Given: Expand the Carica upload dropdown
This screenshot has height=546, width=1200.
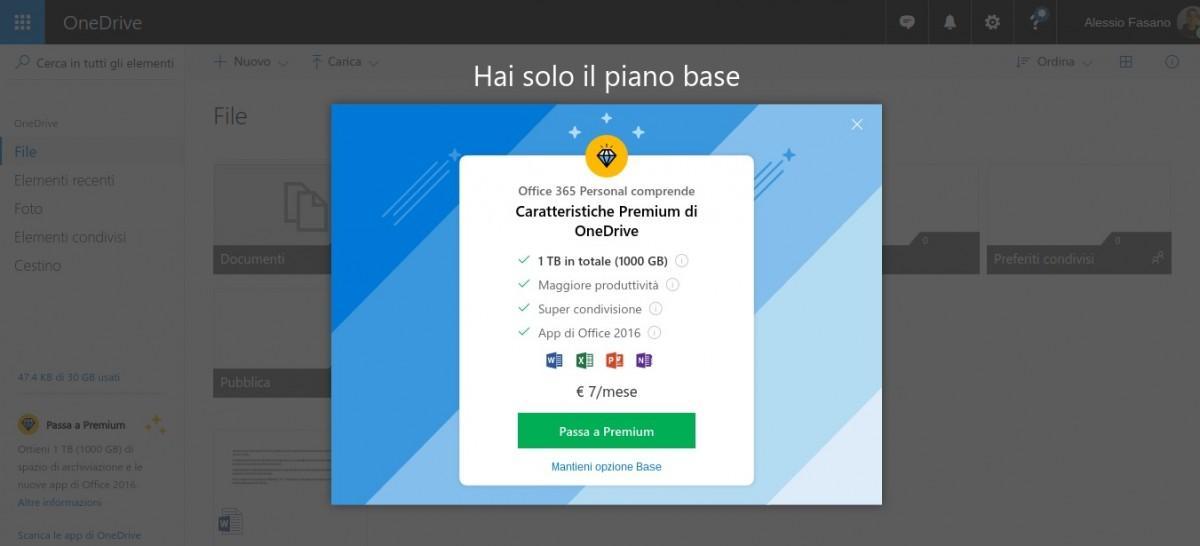Looking at the screenshot, I should coord(345,62).
